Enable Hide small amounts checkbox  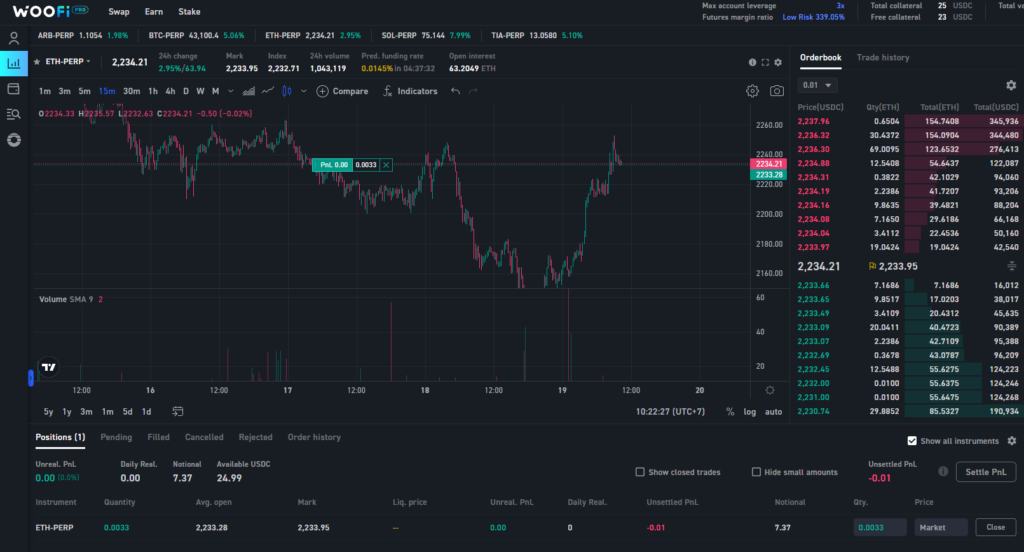point(756,472)
